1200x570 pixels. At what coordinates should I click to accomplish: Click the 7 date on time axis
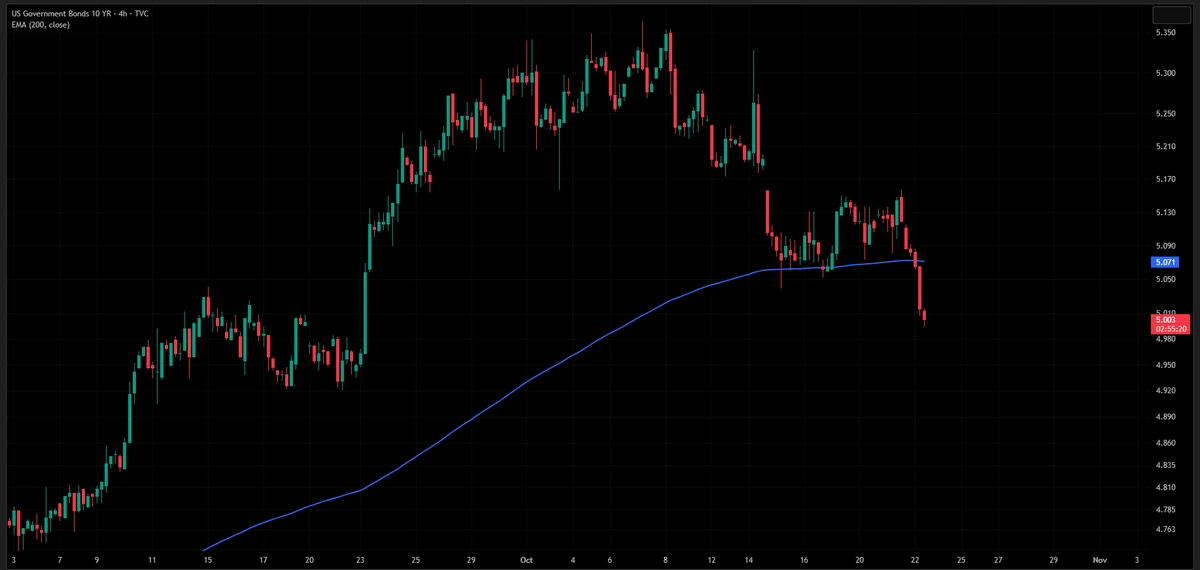click(x=60, y=561)
